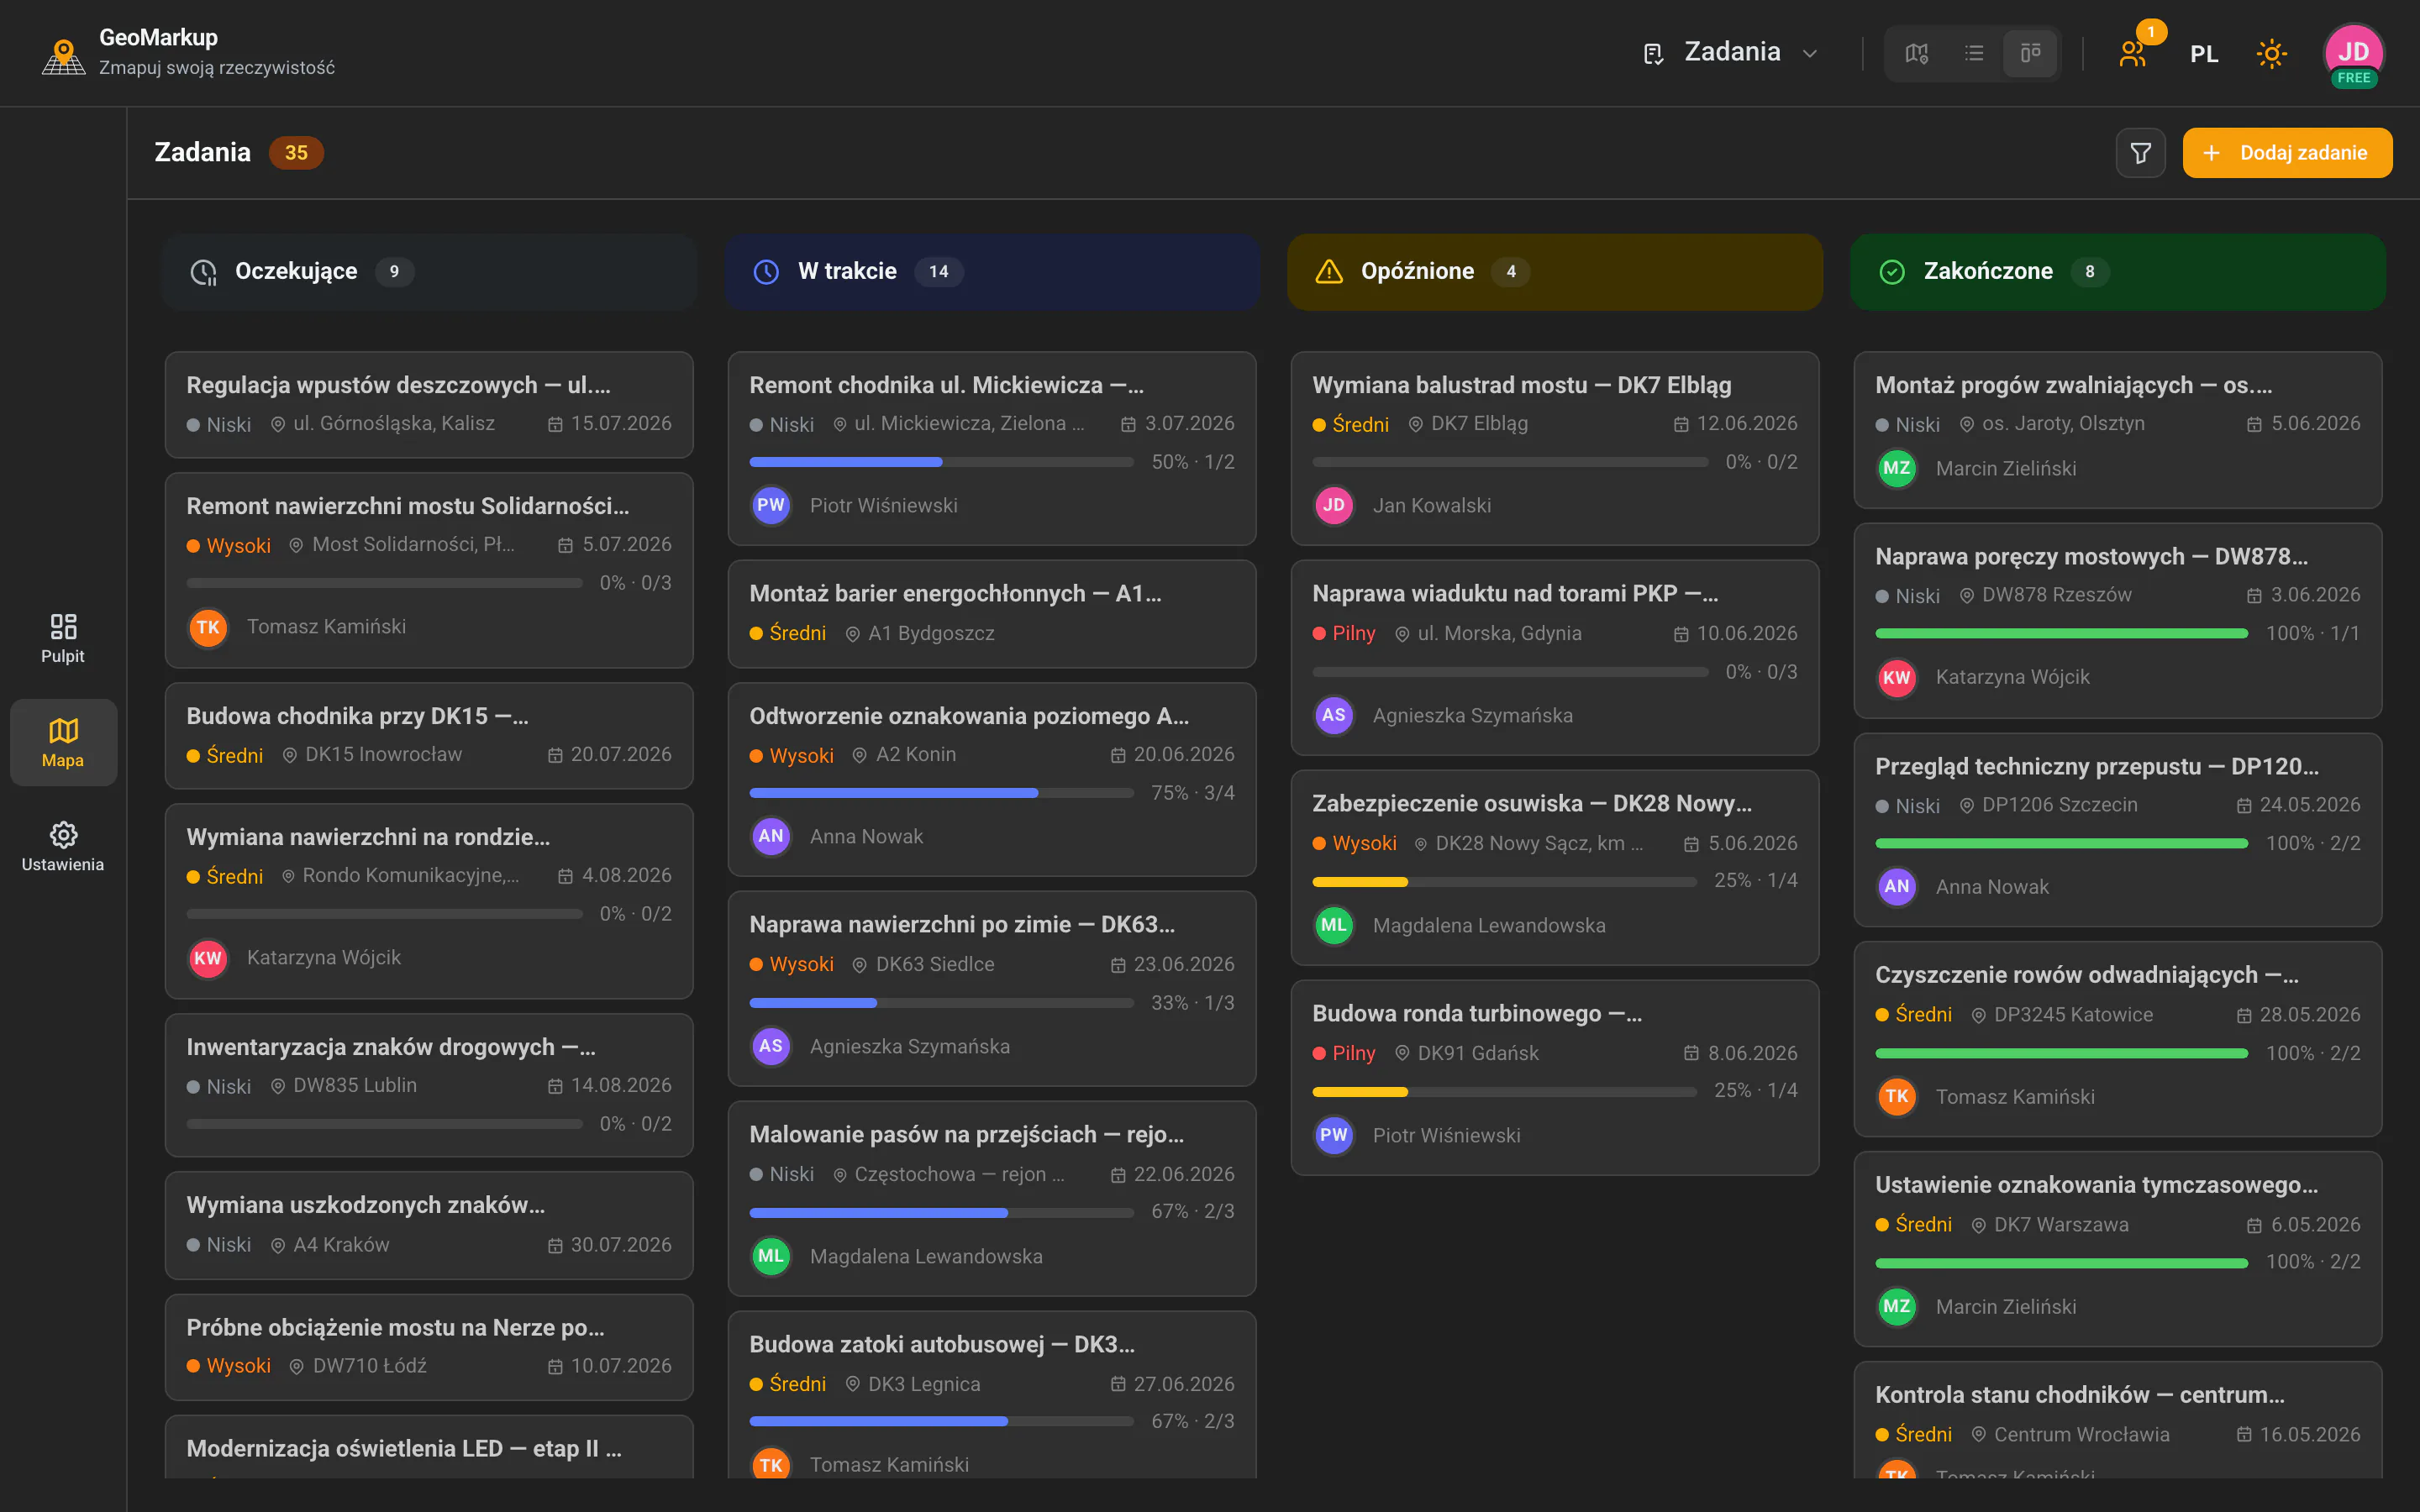2420x1512 pixels.
Task: Select the kanban board view icon
Action: point(2030,53)
